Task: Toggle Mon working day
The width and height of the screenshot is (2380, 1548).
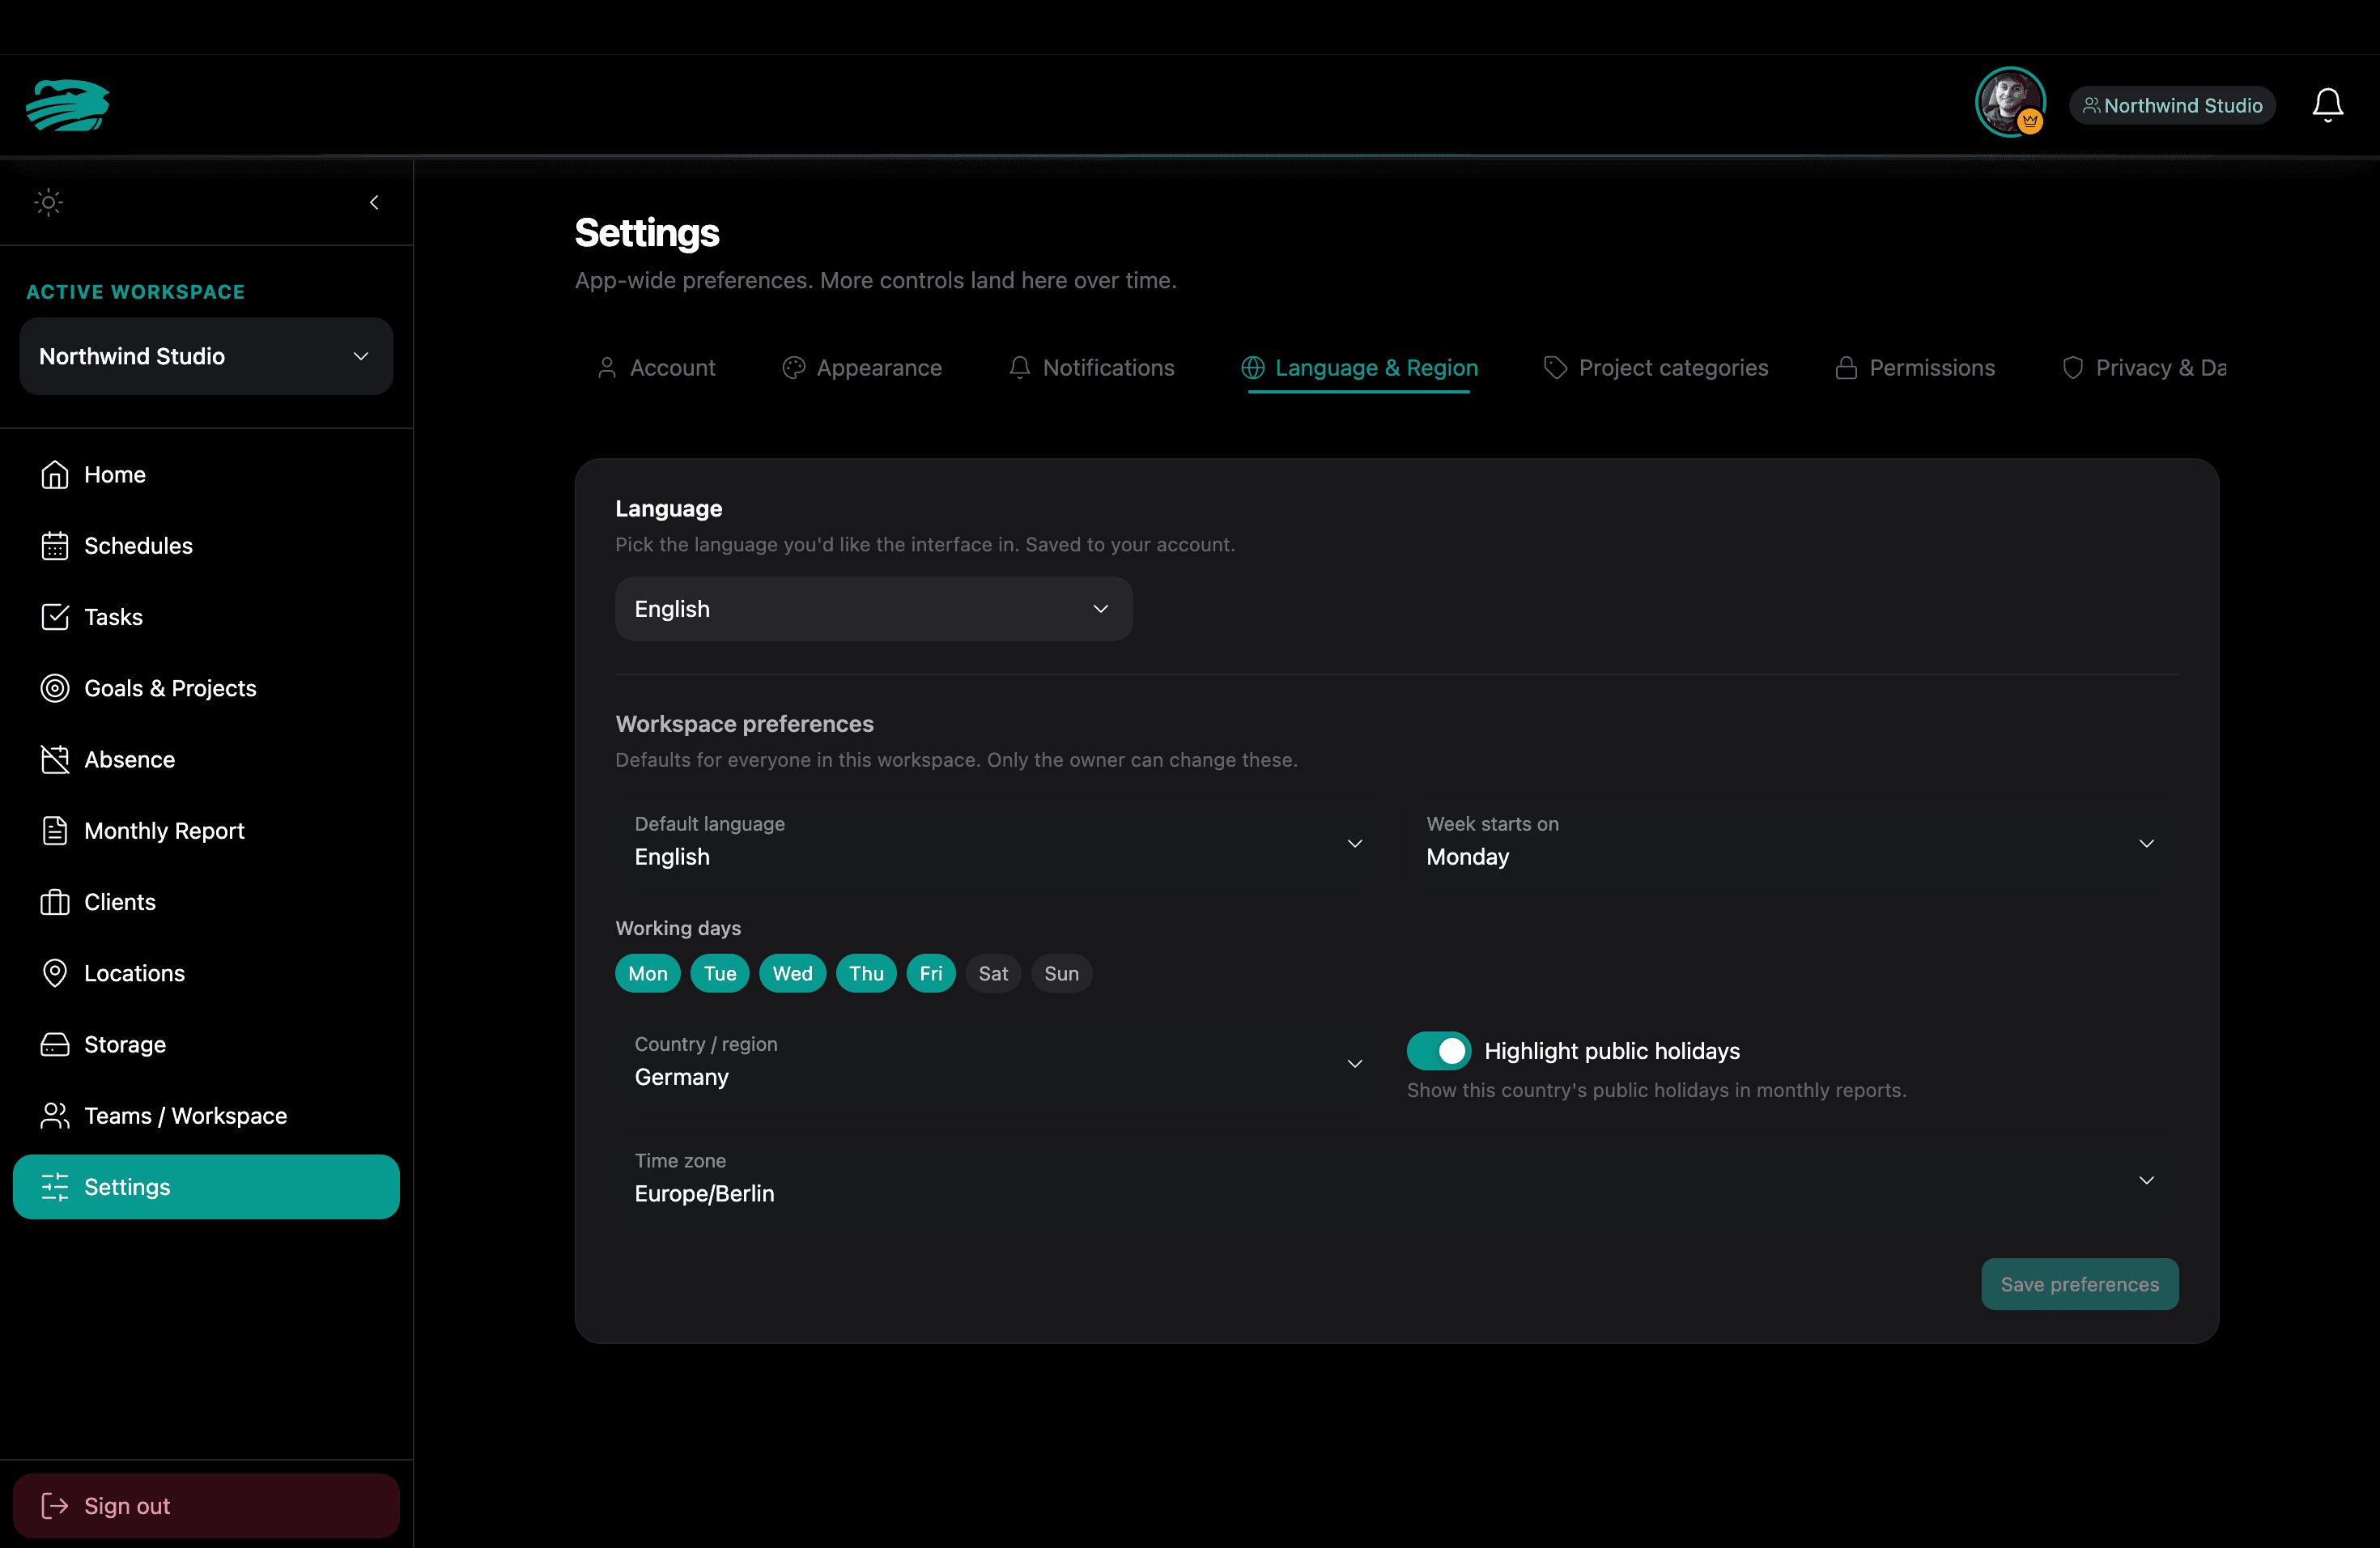Action: tap(648, 974)
